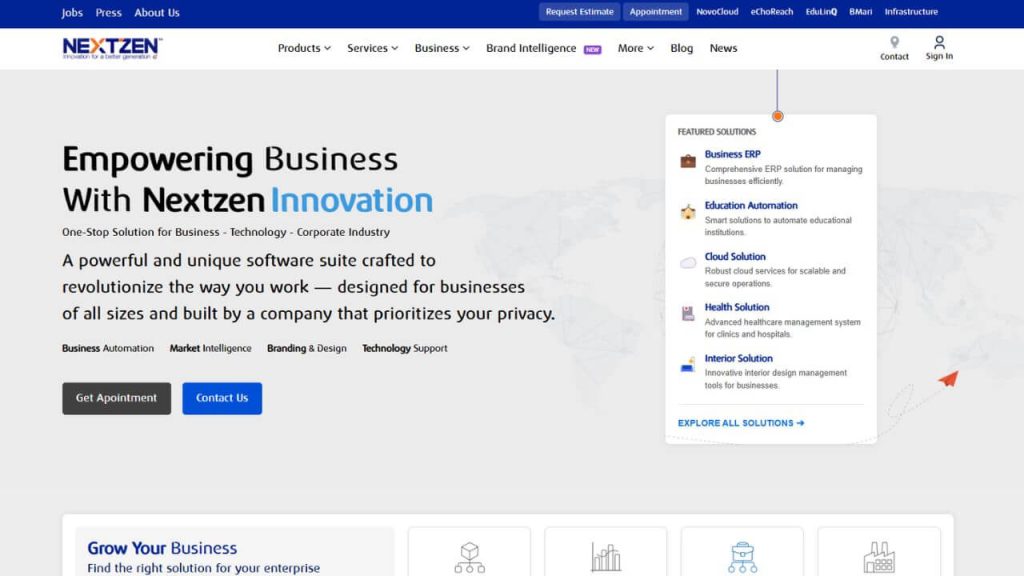Click the Get Apointment button
Viewport: 1024px width, 576px height.
click(x=116, y=398)
